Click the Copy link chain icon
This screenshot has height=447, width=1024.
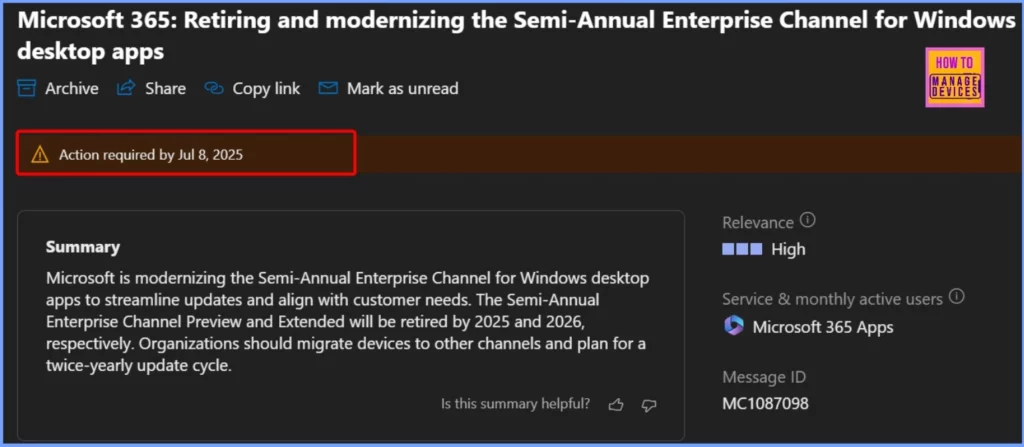tap(214, 88)
